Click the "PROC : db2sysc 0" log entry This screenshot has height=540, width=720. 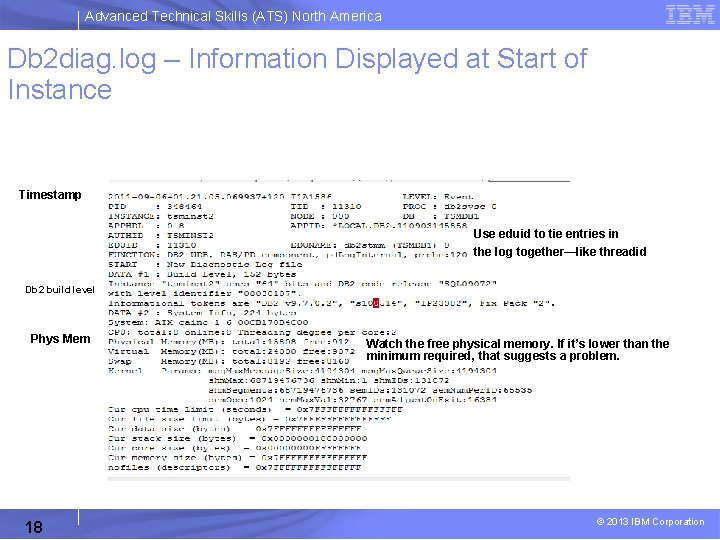point(450,207)
